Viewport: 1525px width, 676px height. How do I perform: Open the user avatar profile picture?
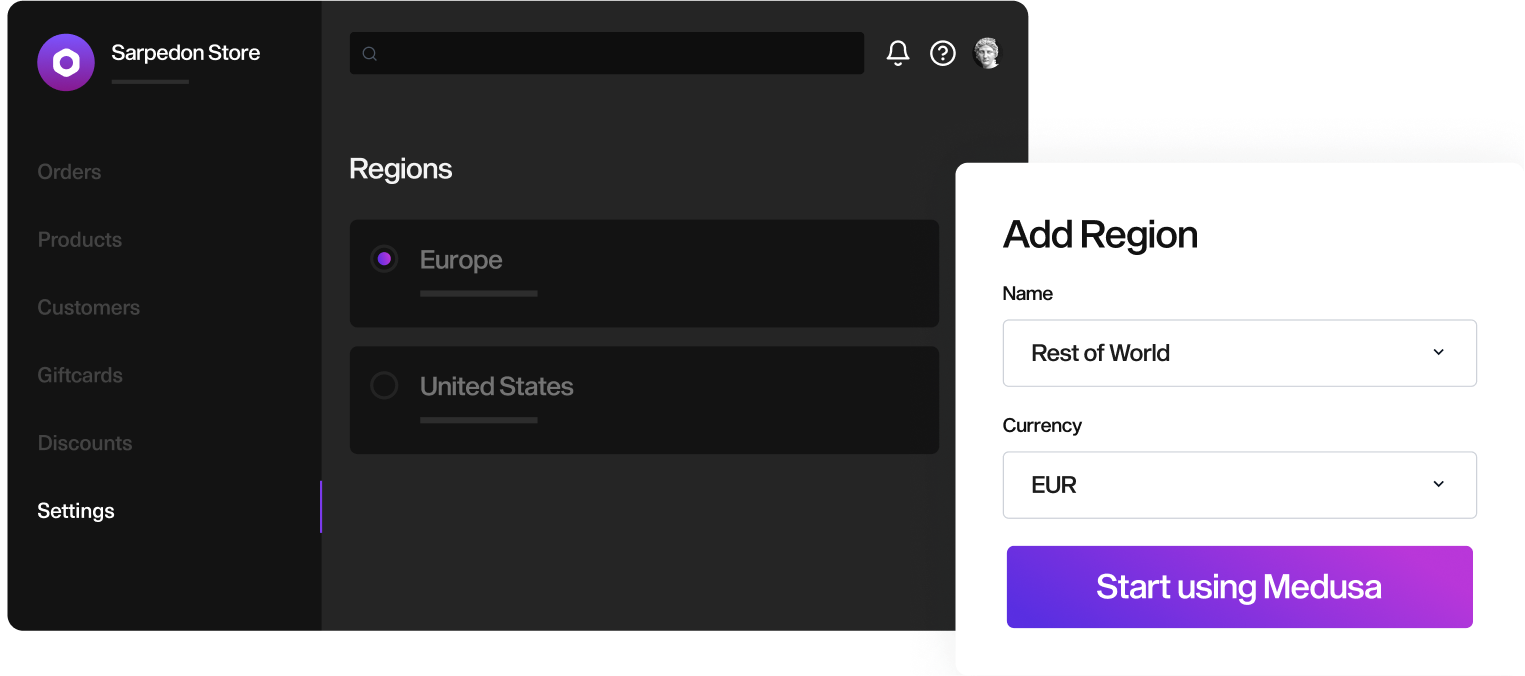pyautogui.click(x=987, y=53)
